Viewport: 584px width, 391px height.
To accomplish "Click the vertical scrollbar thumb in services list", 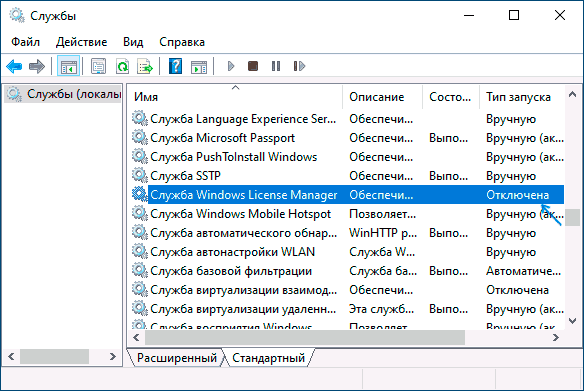I will [572, 217].
